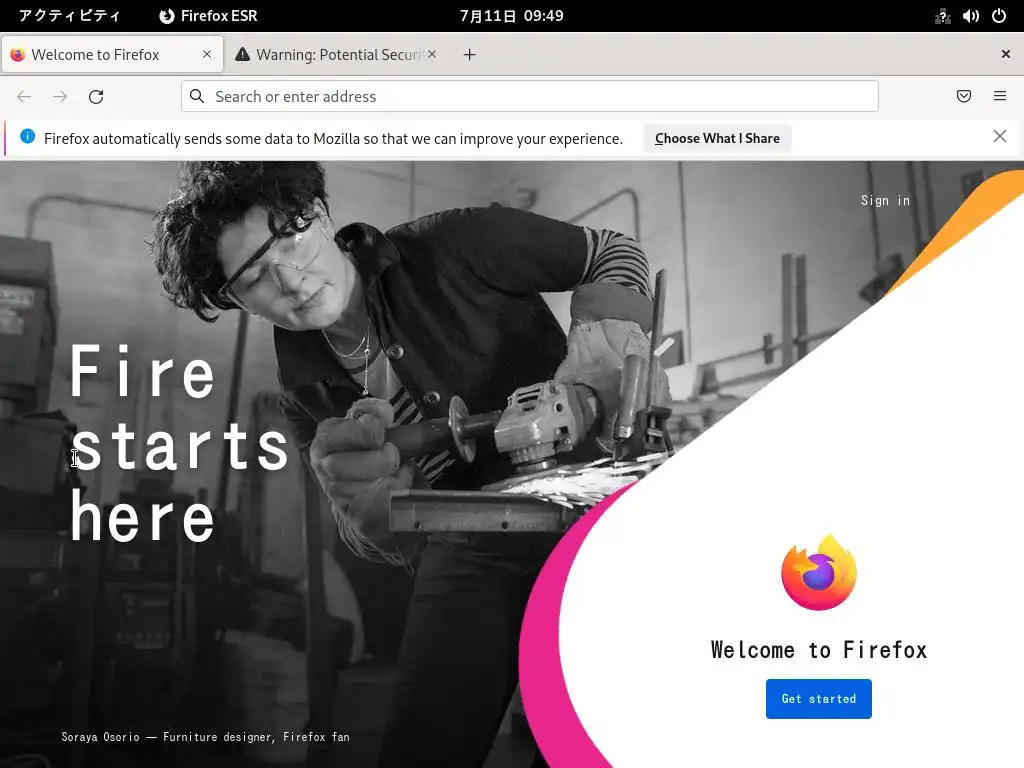Click Choose What I Share button
1024x768 pixels.
point(717,138)
